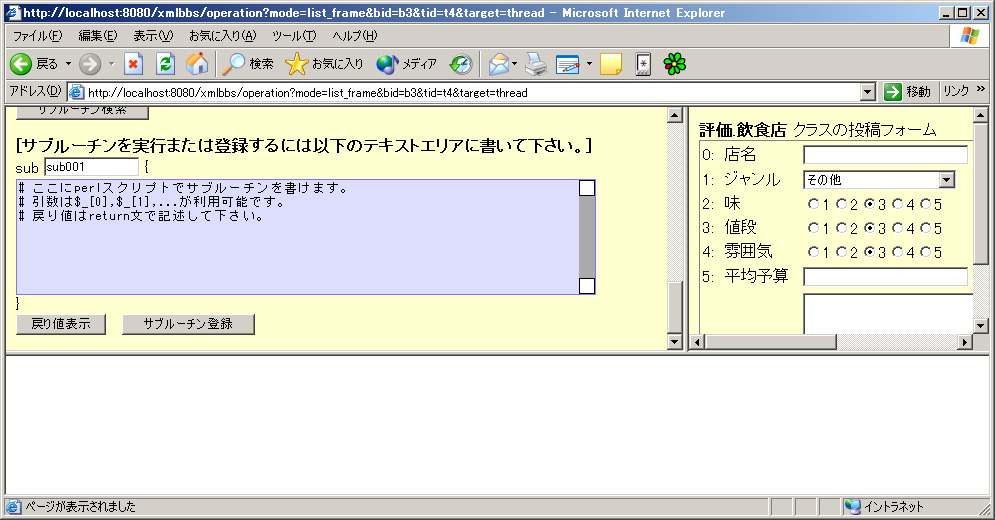This screenshot has height=520, width=995.
Task: Click the right frame horizontal scrollbar thumb
Action: point(770,342)
